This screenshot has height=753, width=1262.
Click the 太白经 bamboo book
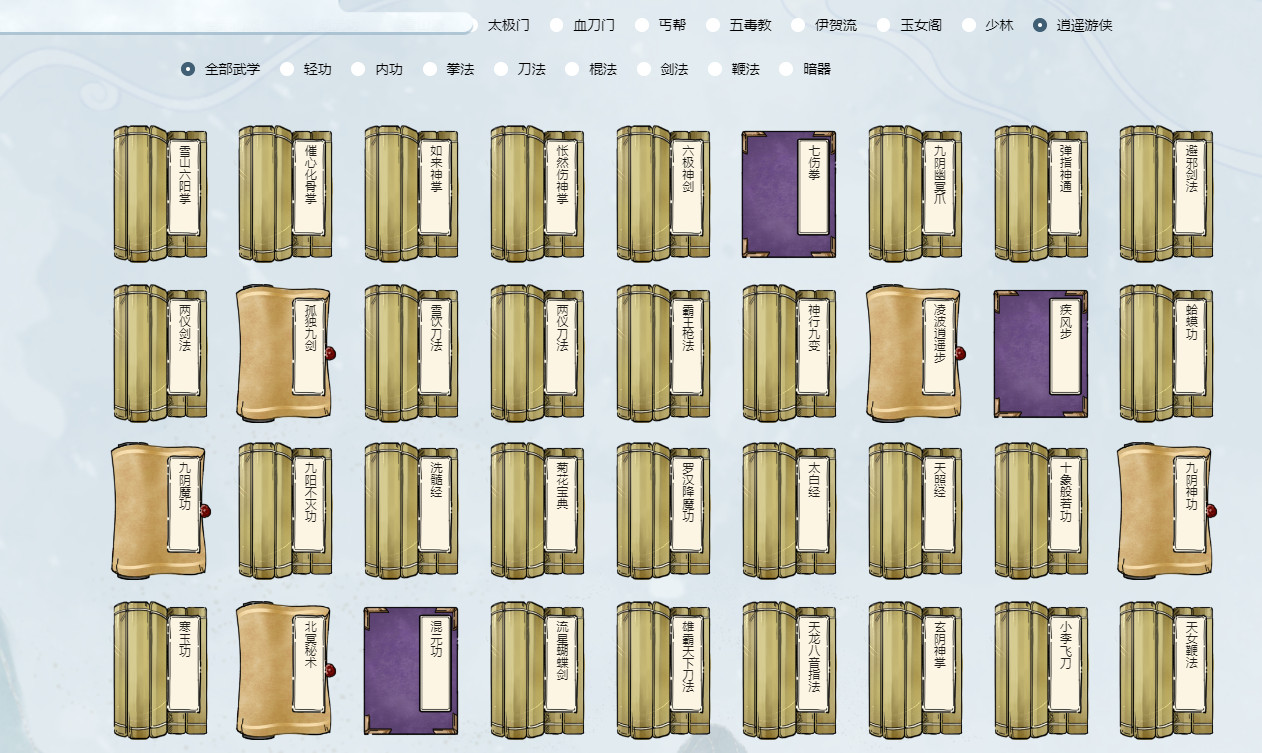pos(789,511)
